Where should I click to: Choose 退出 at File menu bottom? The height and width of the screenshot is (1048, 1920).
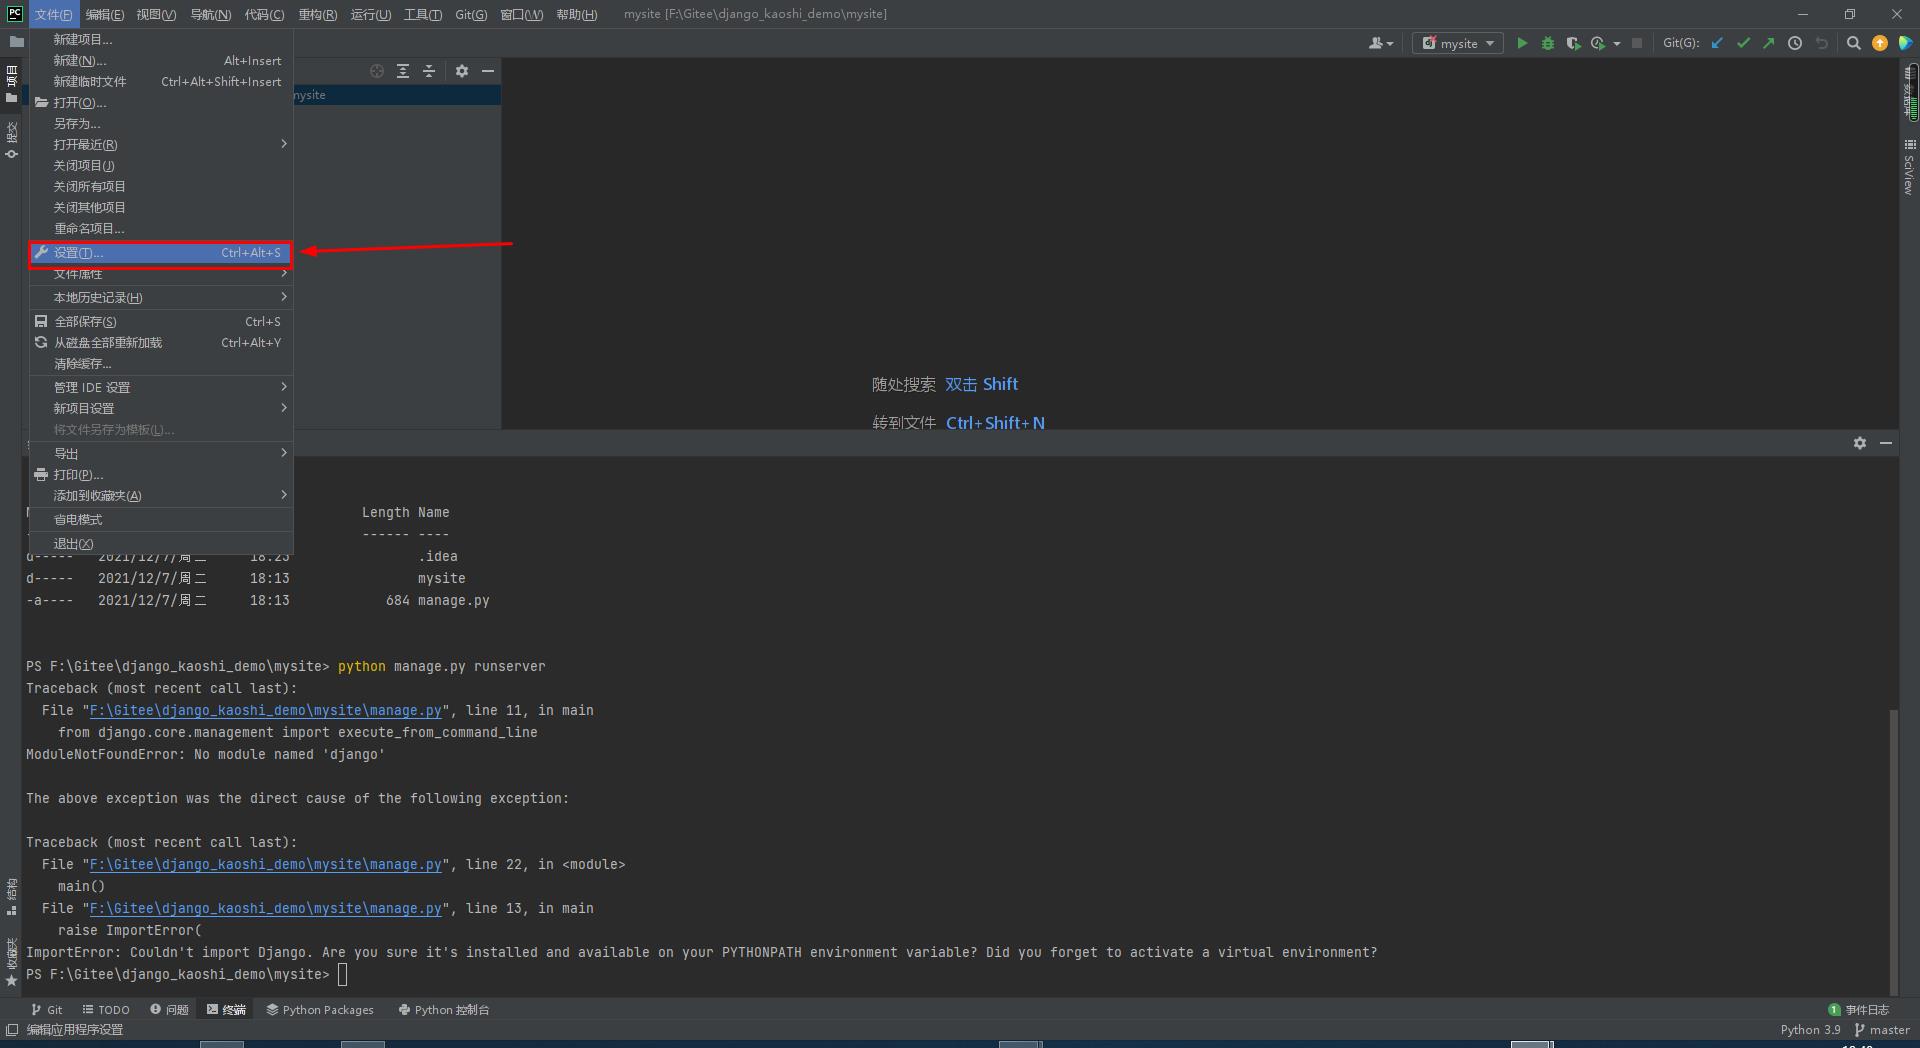point(161,544)
